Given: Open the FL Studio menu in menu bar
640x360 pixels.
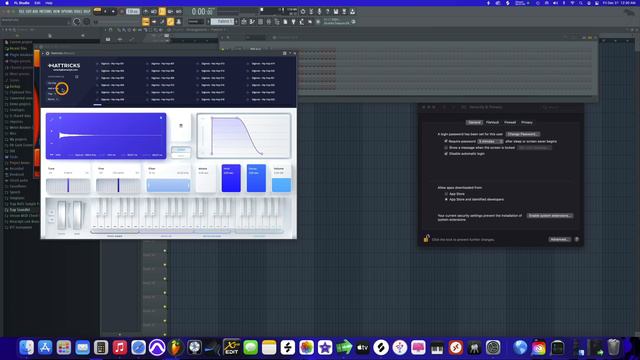Looking at the screenshot, I should (22, 3).
